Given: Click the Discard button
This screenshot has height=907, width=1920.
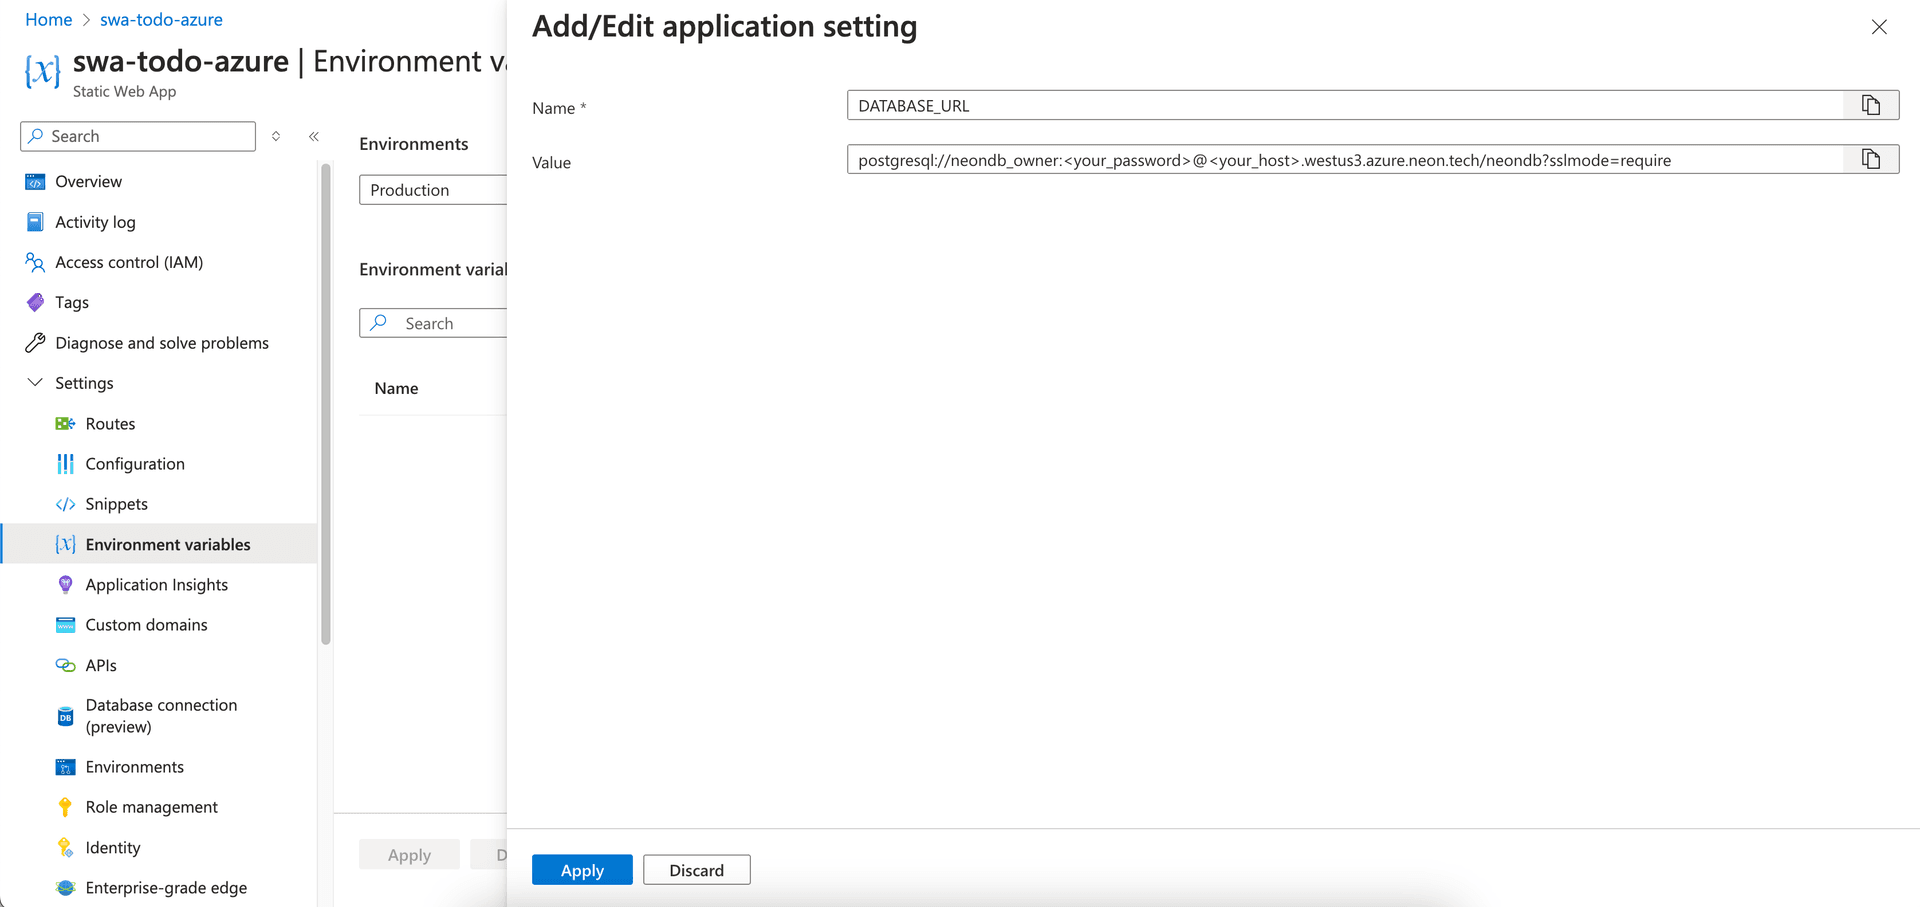Looking at the screenshot, I should [696, 870].
